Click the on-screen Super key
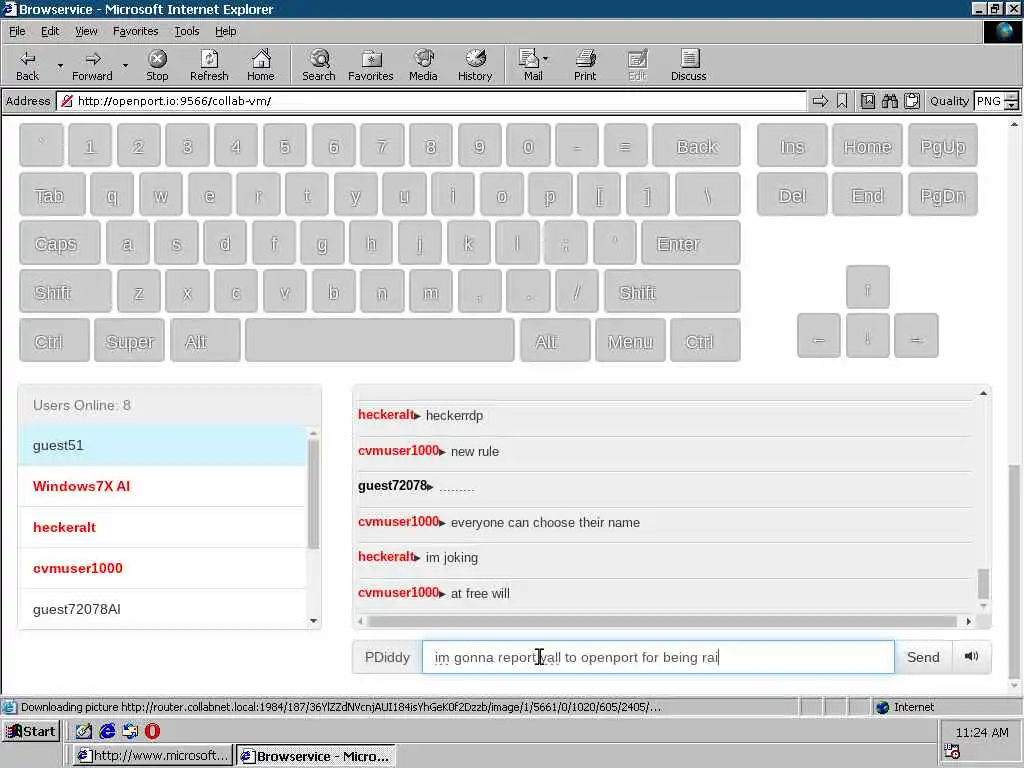1024x768 pixels. point(129,340)
